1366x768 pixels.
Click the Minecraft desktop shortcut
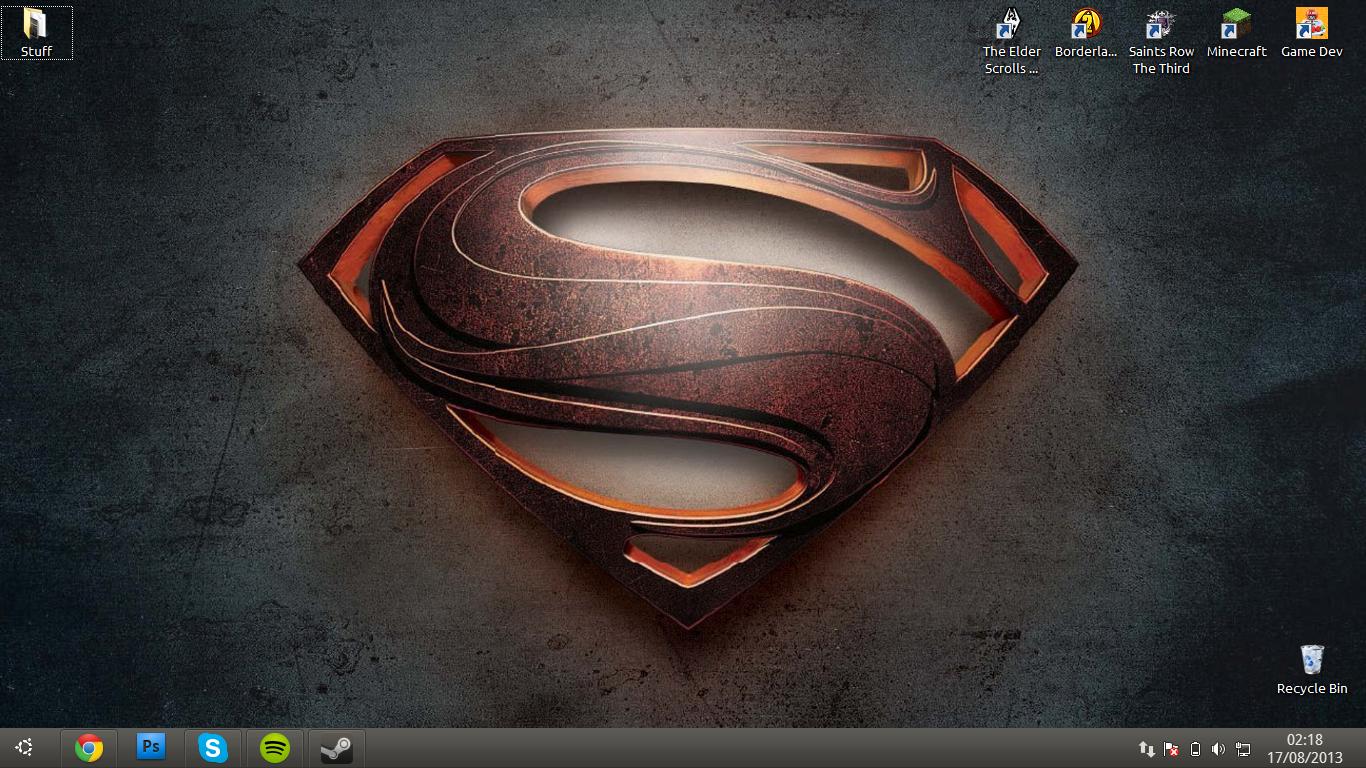click(x=1236, y=33)
